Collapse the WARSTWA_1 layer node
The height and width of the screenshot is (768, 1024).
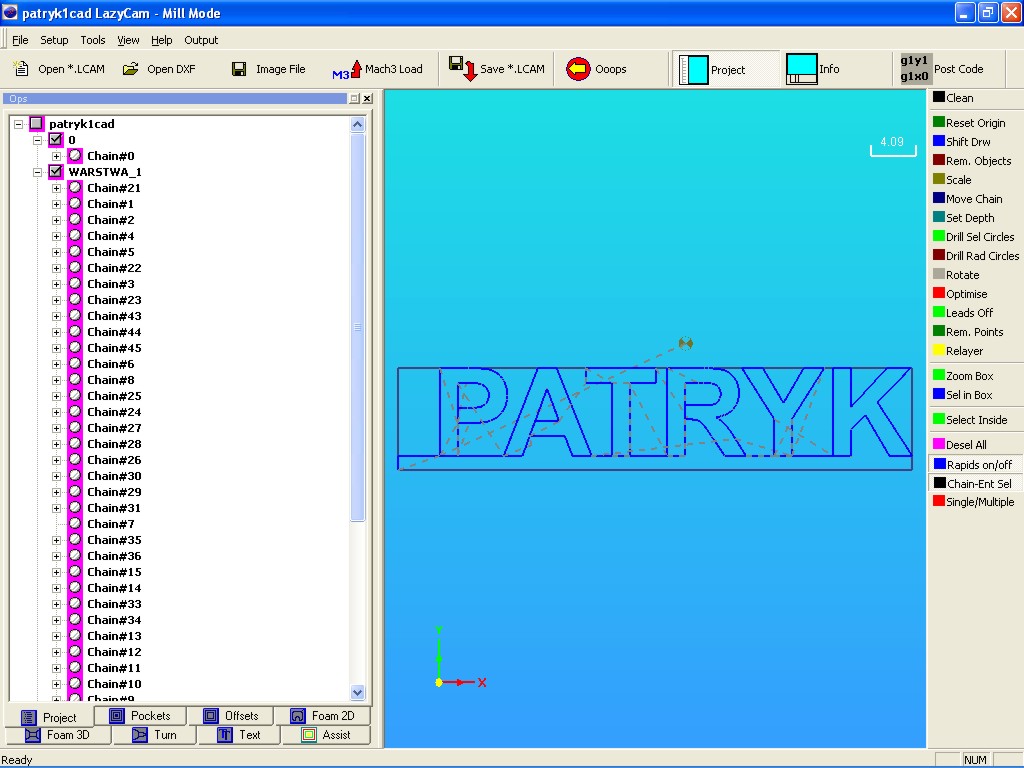(x=37, y=172)
